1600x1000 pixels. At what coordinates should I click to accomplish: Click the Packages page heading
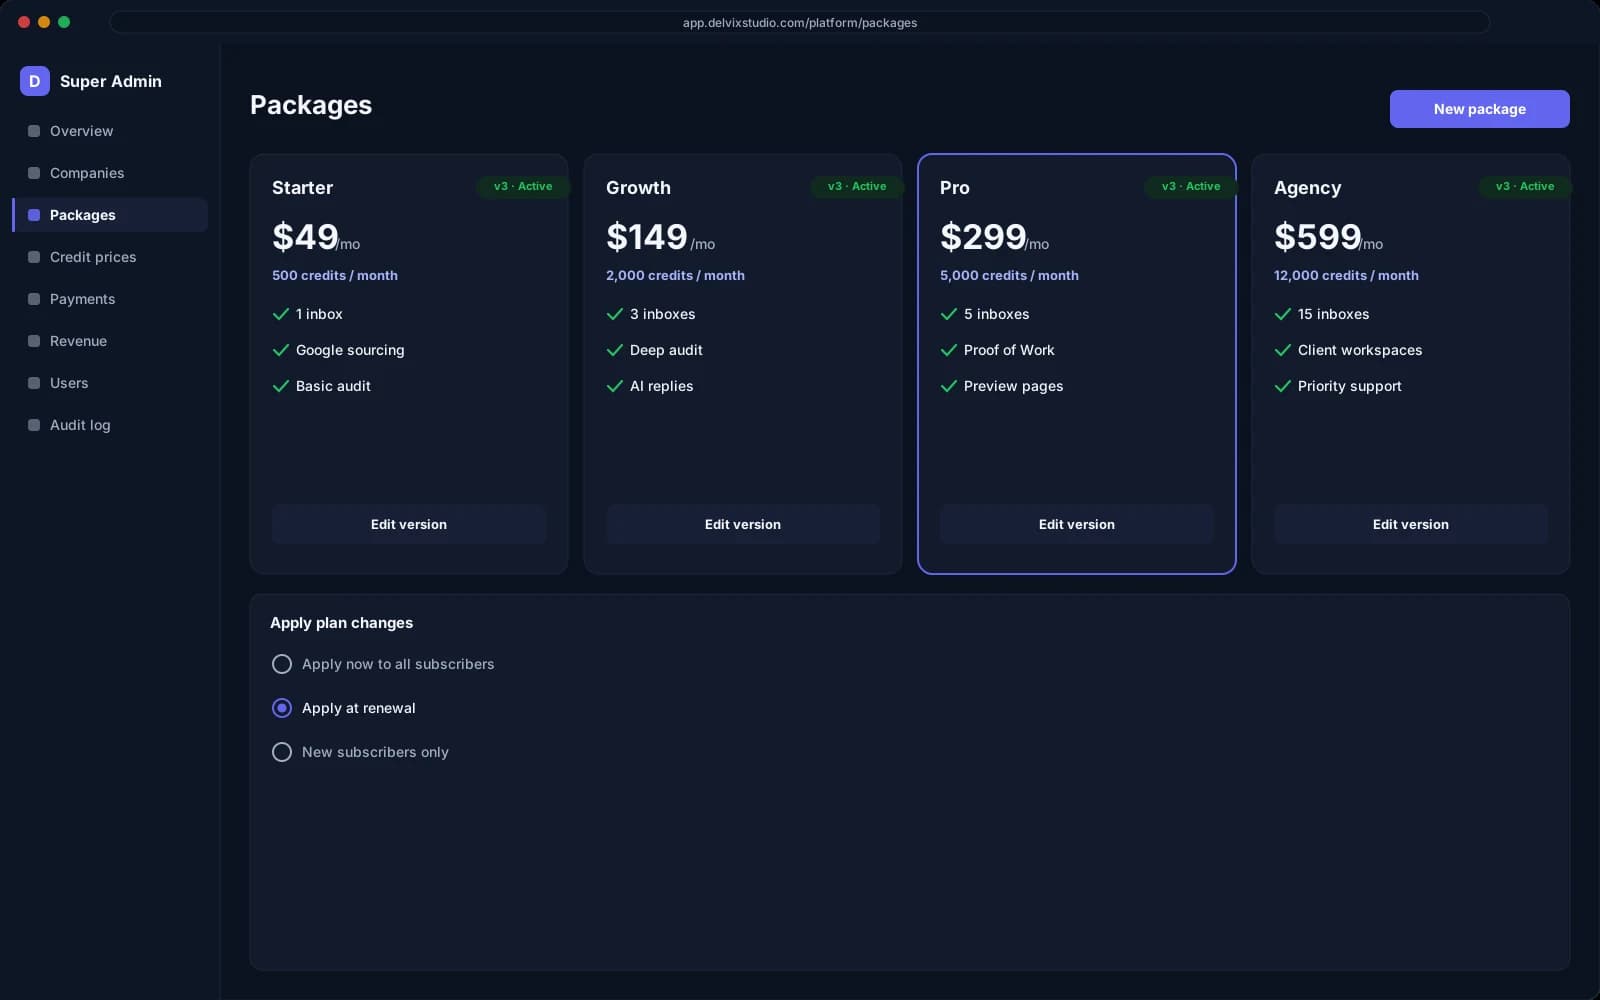point(311,105)
